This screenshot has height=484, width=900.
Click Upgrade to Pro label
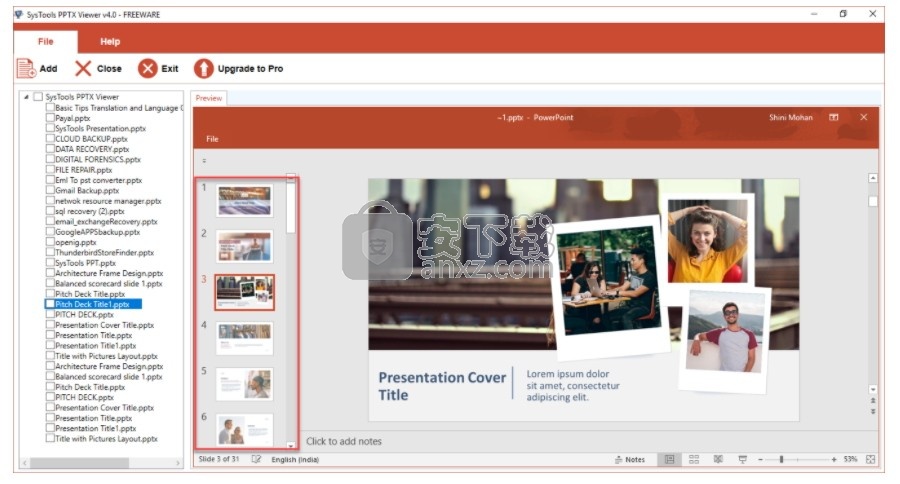pos(250,68)
